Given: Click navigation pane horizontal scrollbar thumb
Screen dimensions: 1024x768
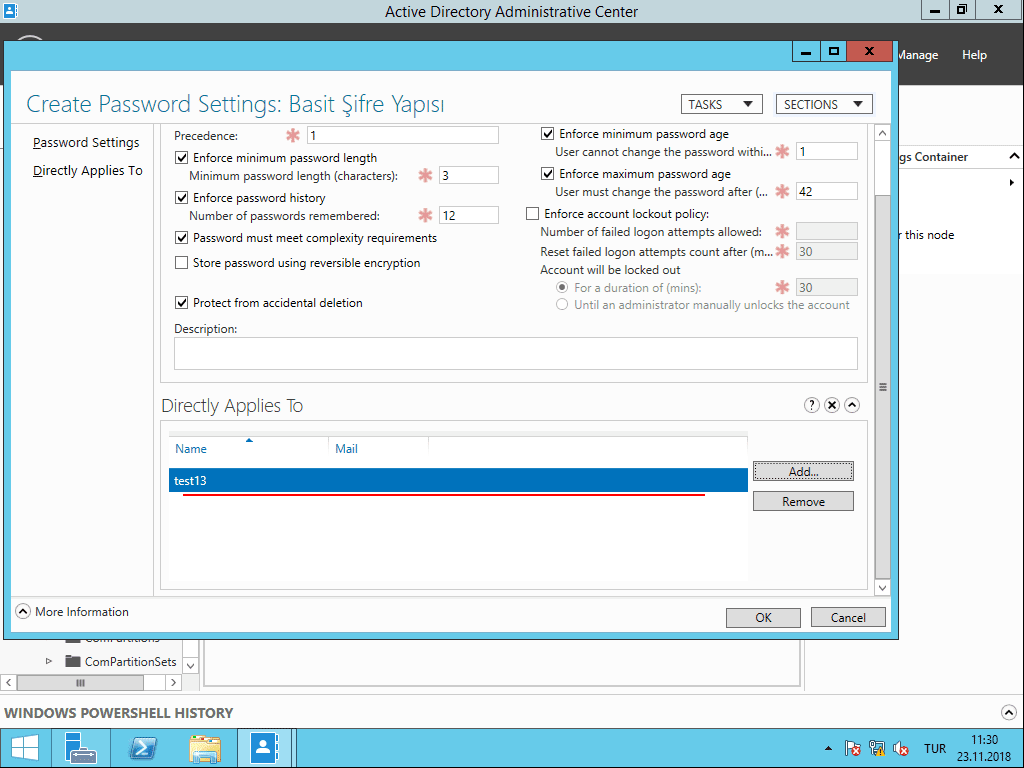Looking at the screenshot, I should pyautogui.click(x=80, y=682).
